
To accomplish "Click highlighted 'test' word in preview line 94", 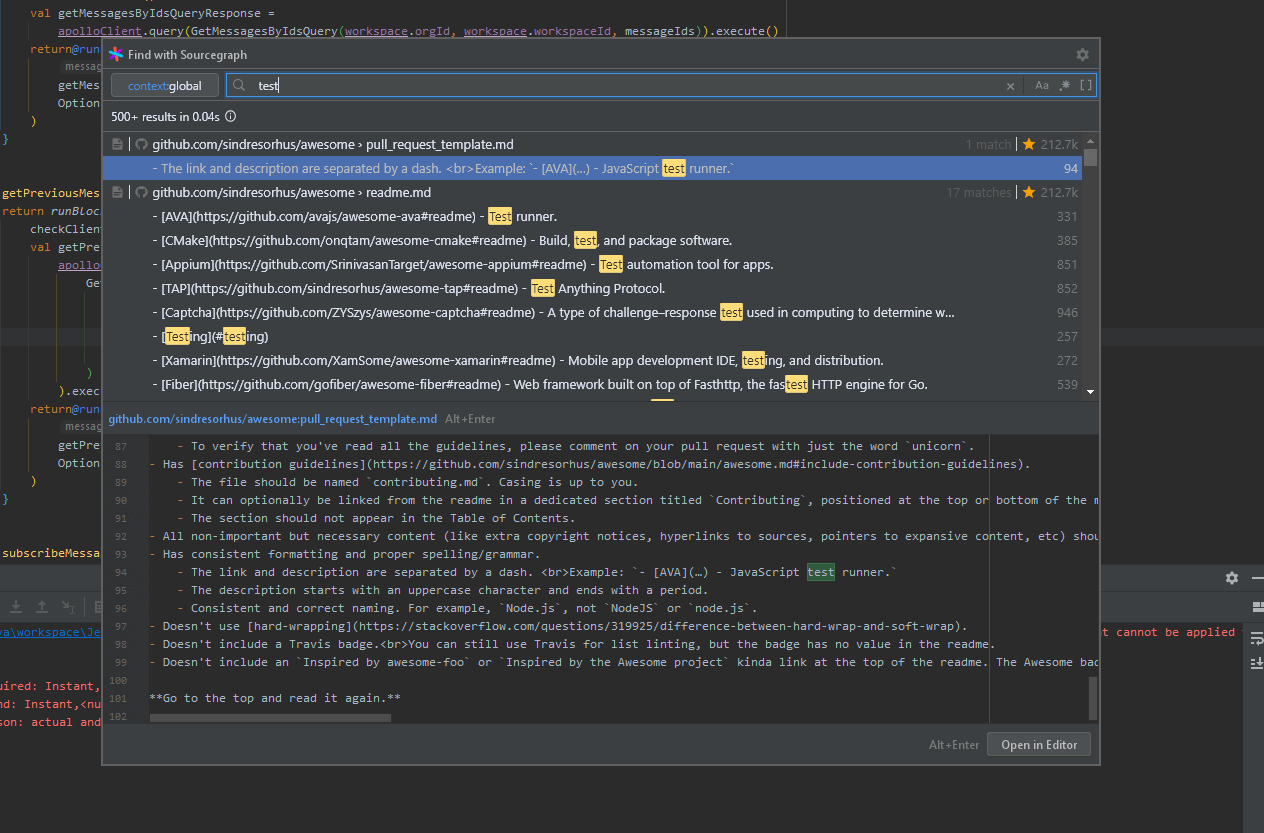I will [x=820, y=572].
